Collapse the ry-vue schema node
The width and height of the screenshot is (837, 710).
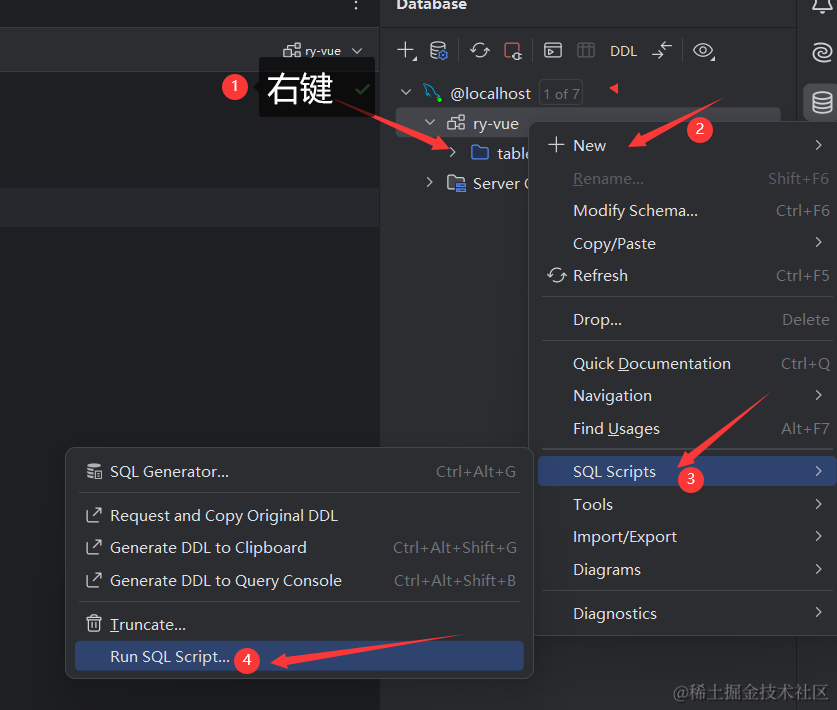pyautogui.click(x=430, y=123)
